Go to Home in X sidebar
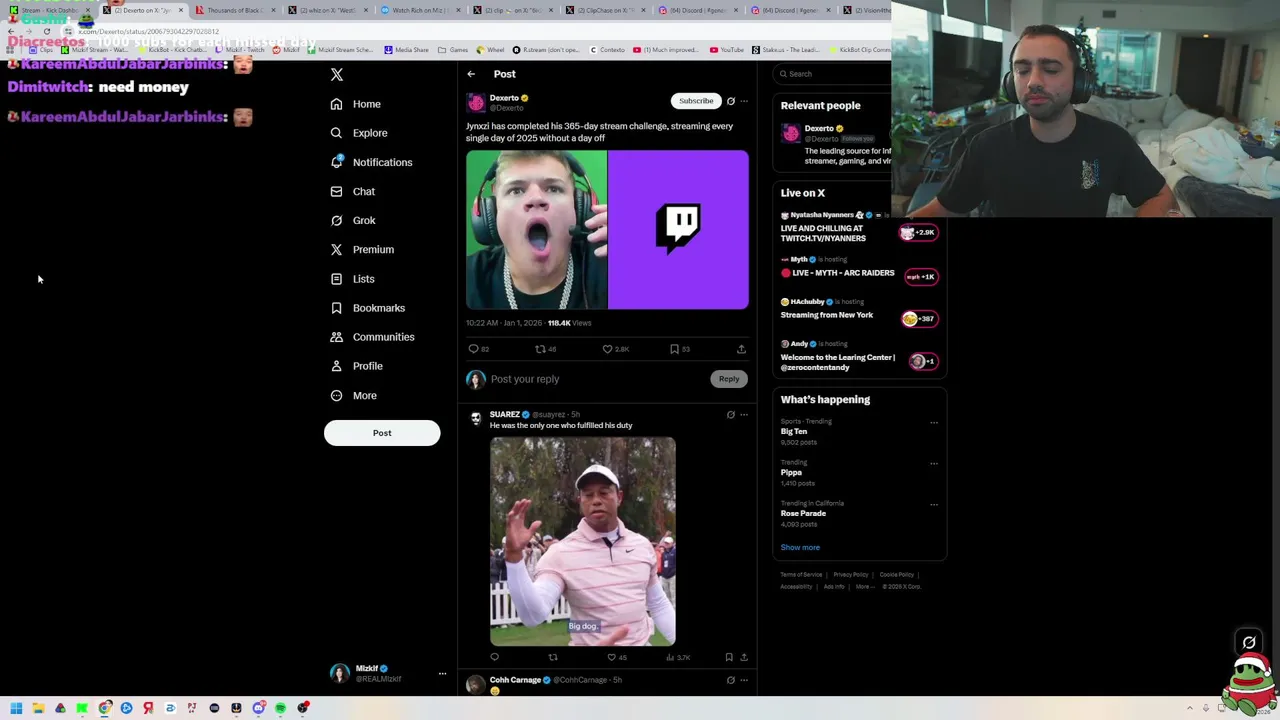The width and height of the screenshot is (1280, 720). coord(356,104)
